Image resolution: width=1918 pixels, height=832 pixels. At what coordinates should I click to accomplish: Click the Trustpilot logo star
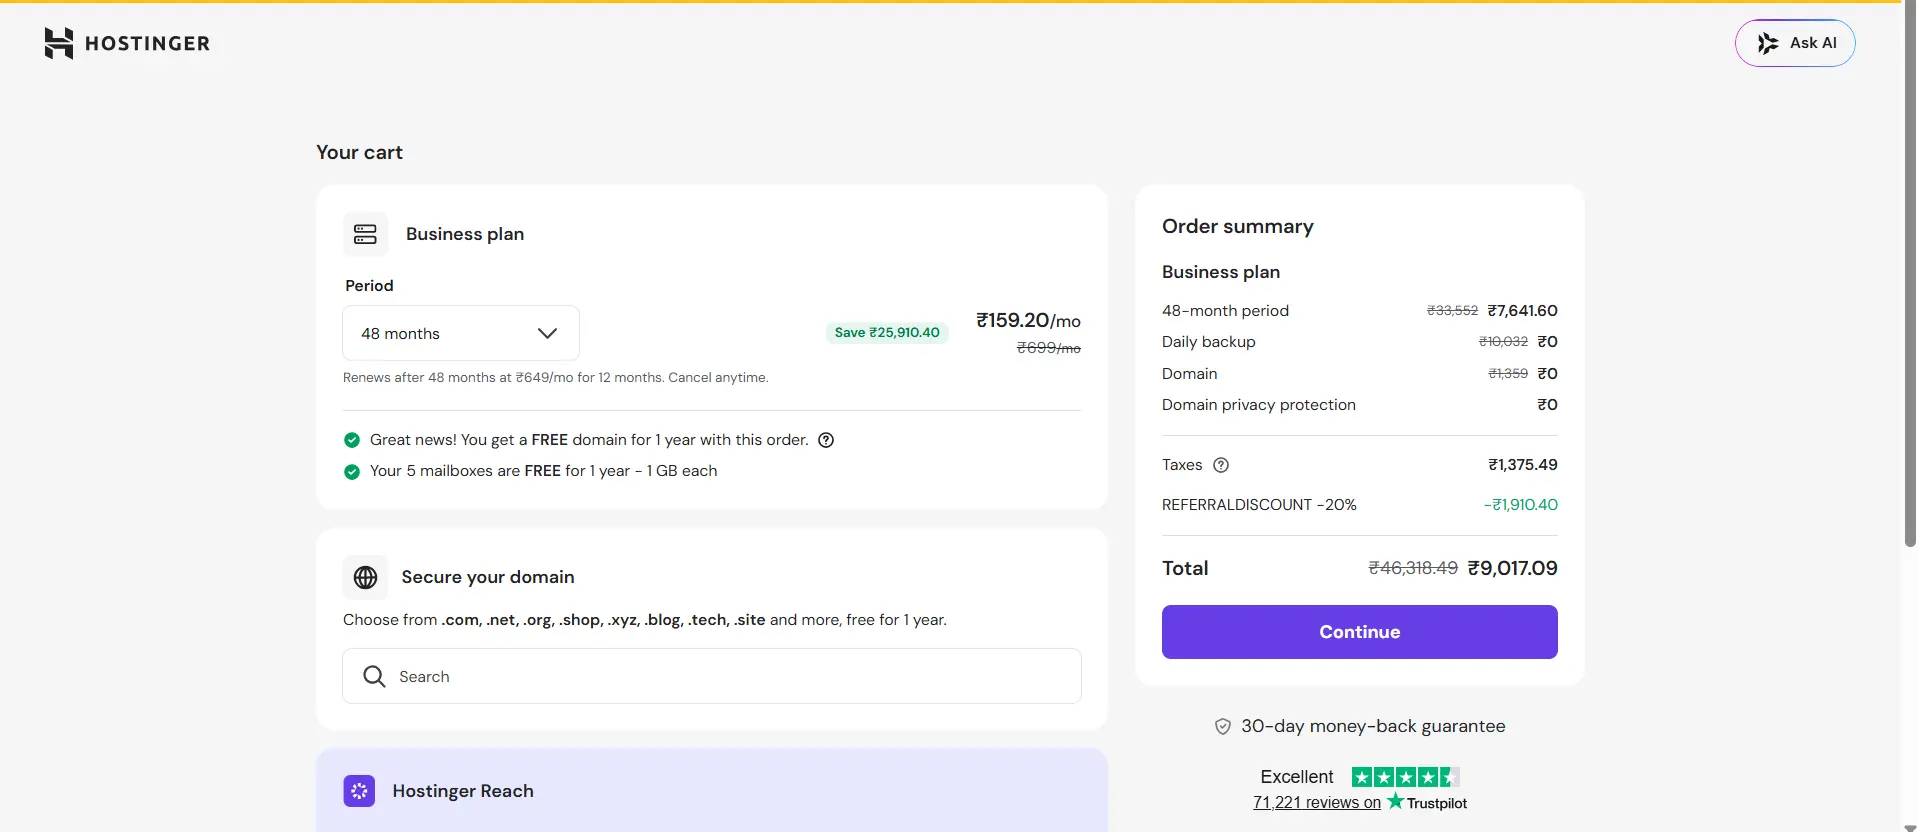(x=1395, y=801)
